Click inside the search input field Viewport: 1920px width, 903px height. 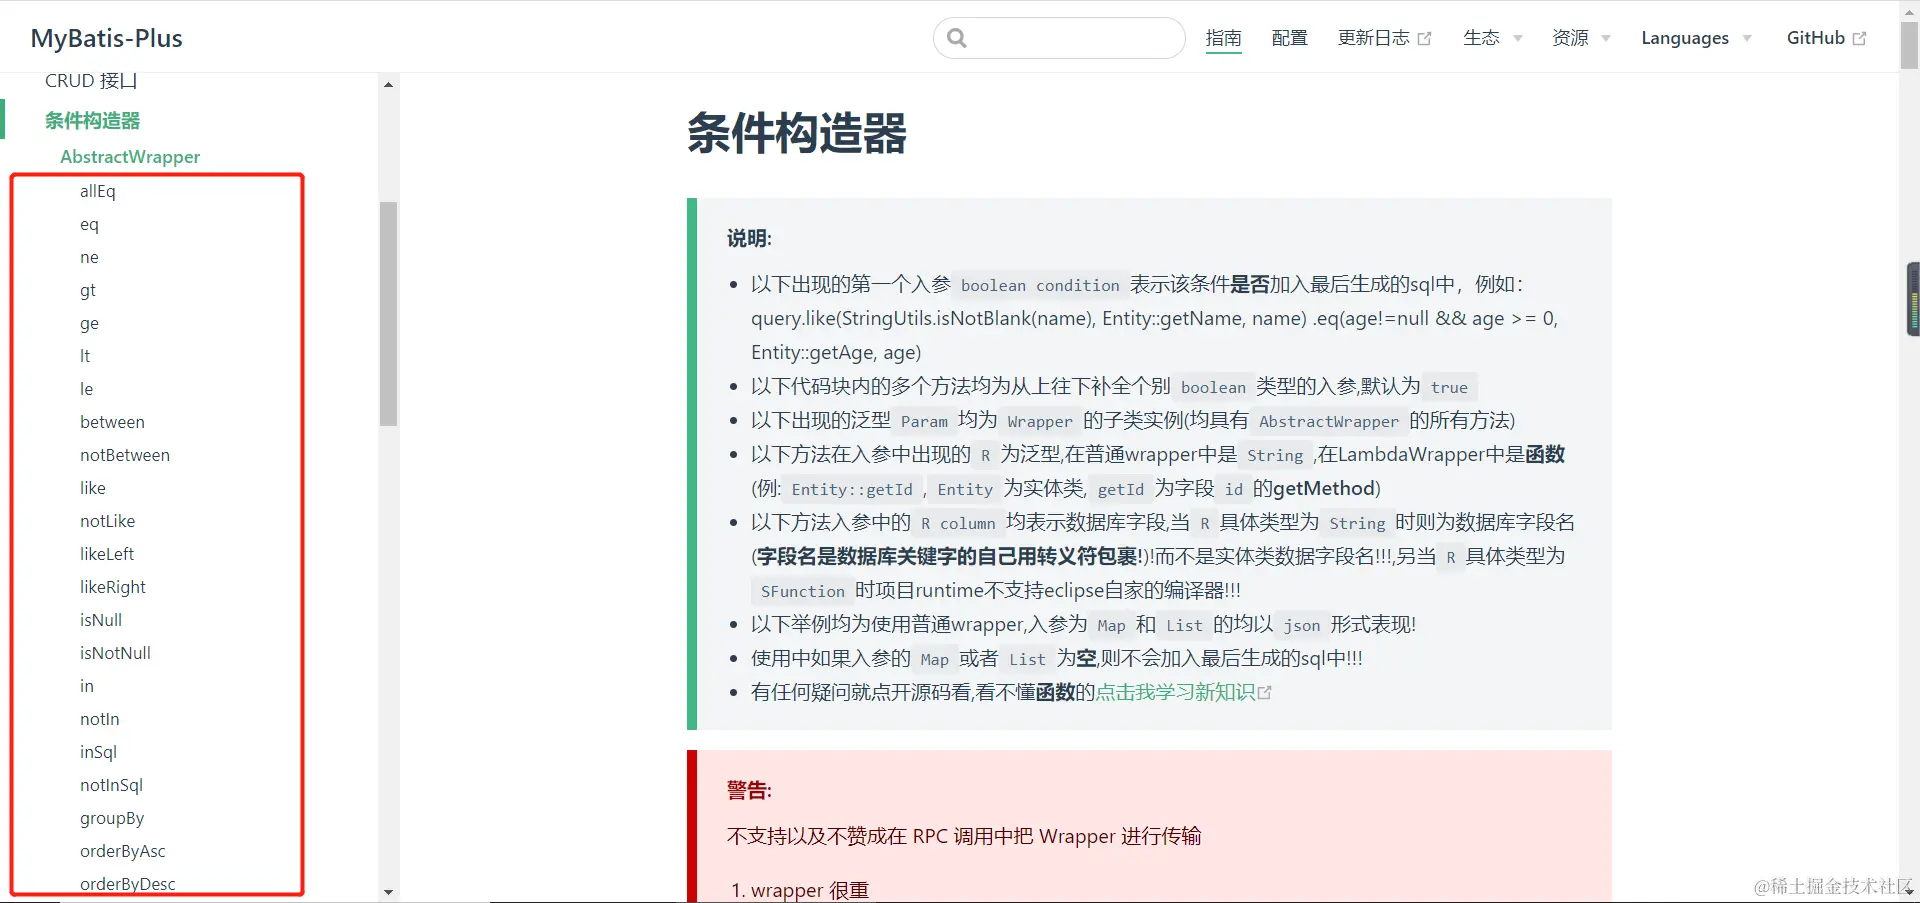(x=1060, y=37)
